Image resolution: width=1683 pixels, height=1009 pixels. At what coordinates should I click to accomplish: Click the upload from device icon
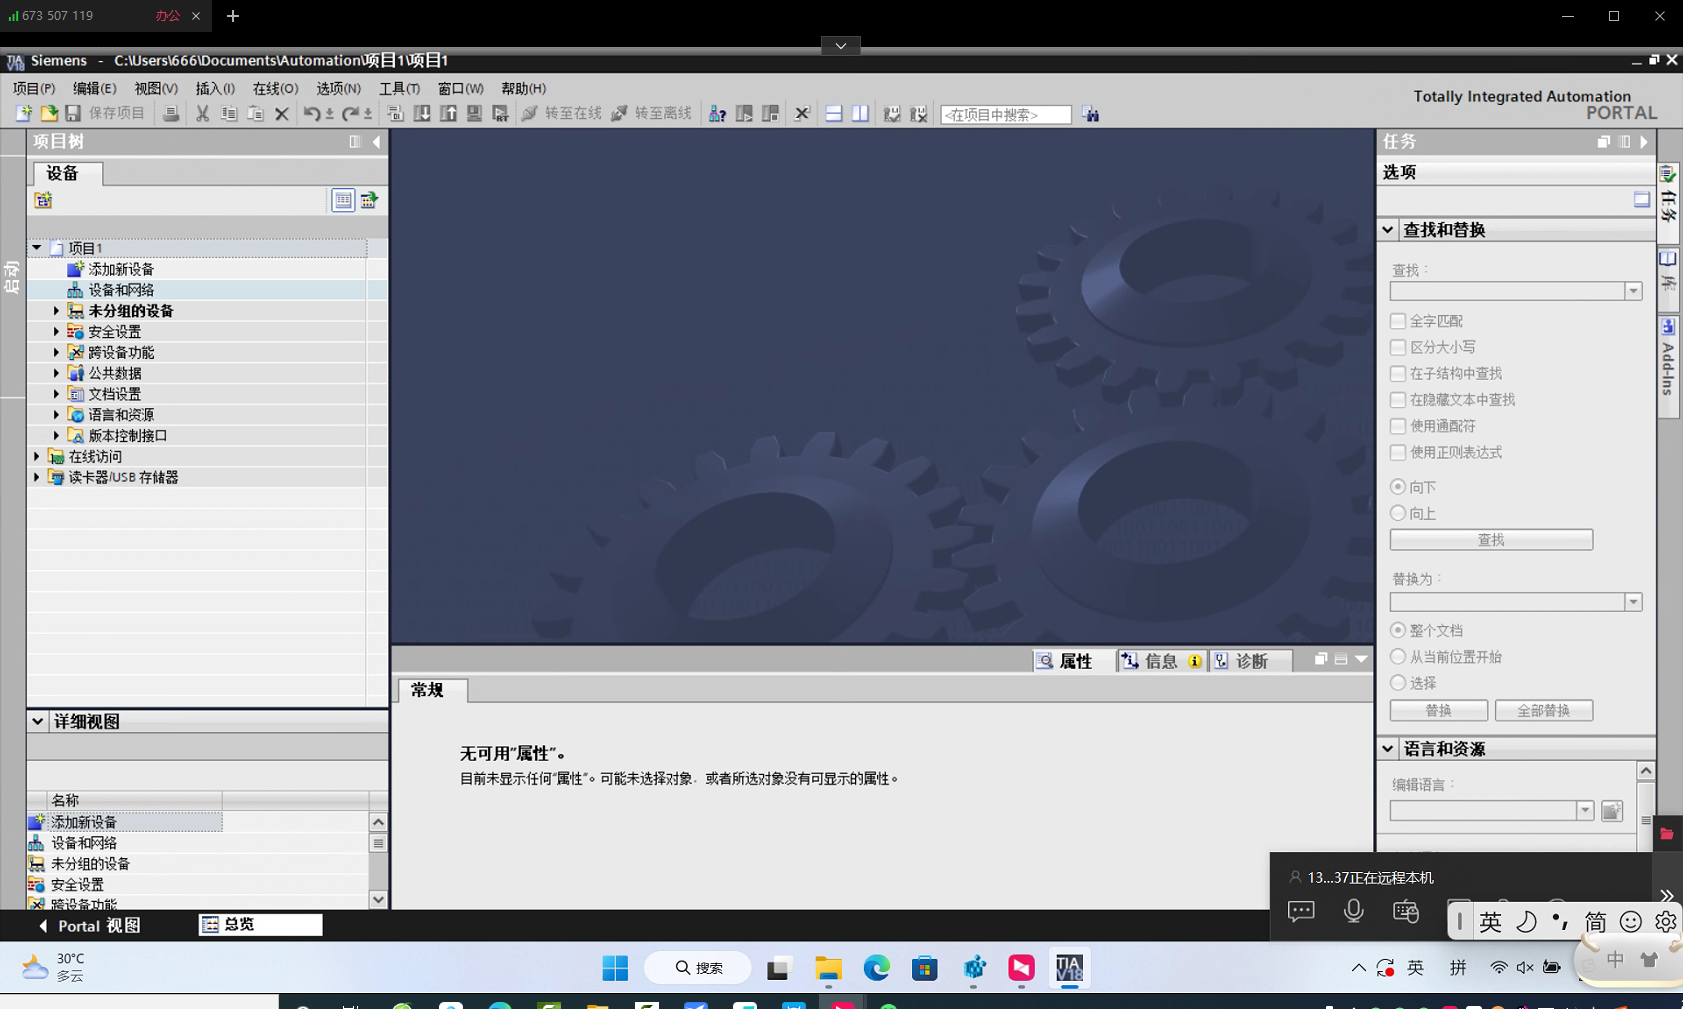448,114
